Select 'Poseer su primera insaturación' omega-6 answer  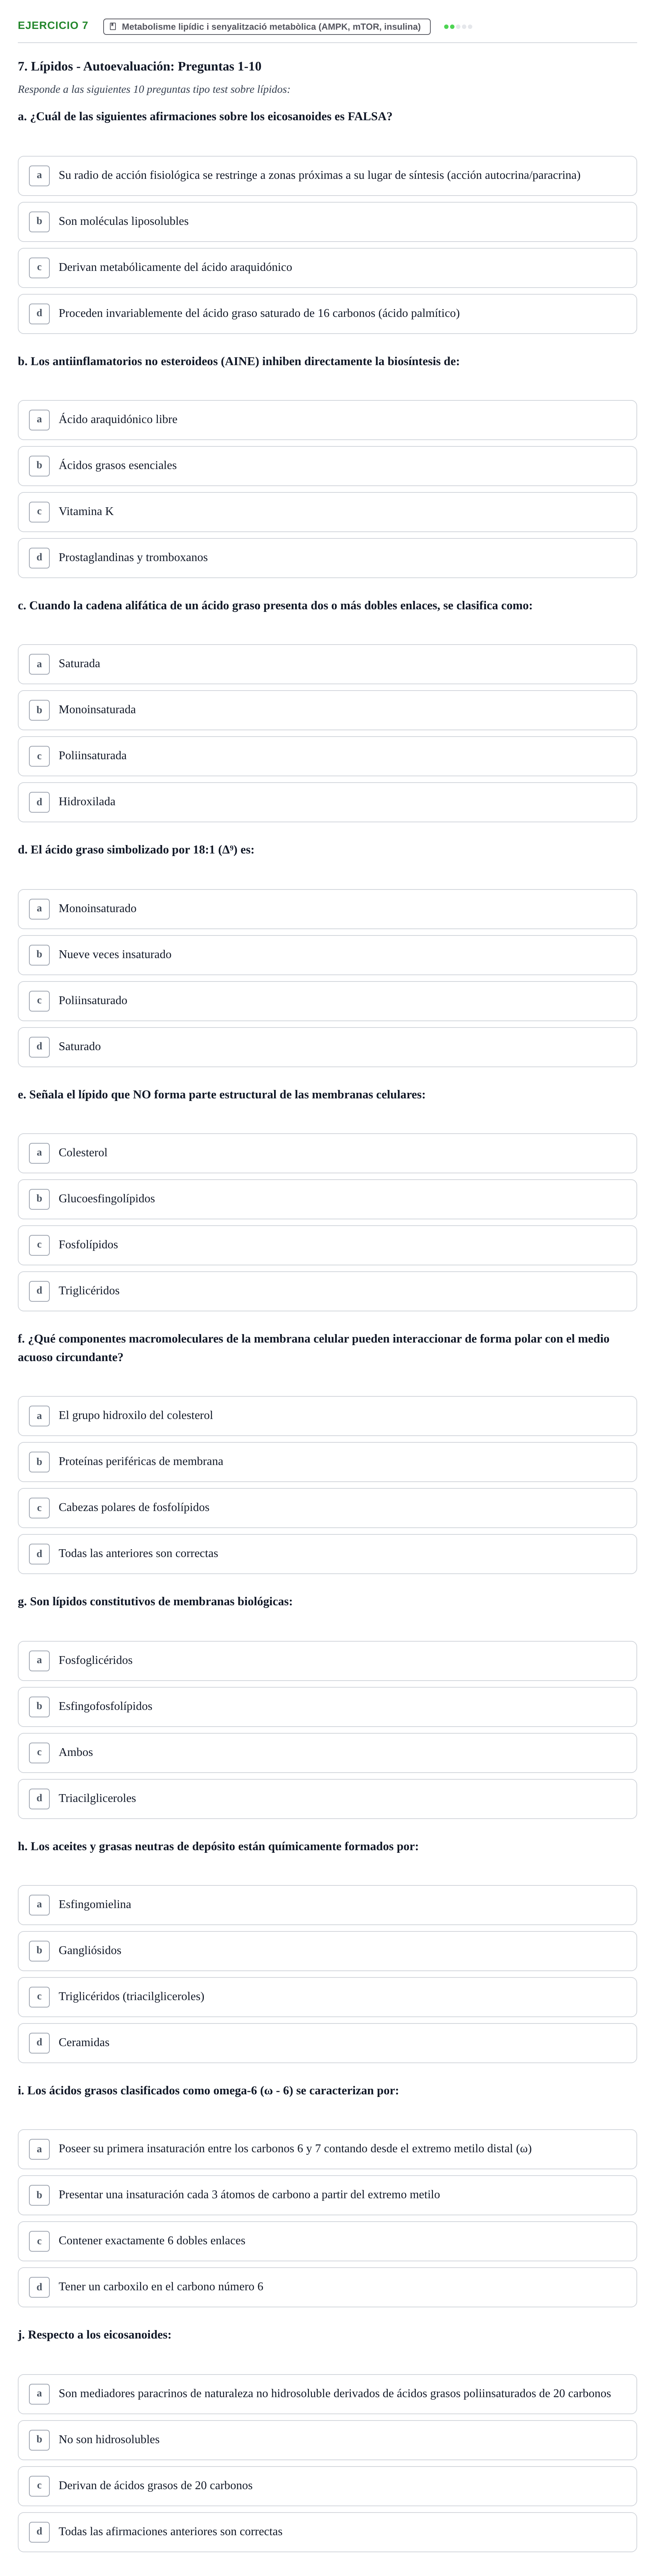pyautogui.click(x=327, y=2149)
